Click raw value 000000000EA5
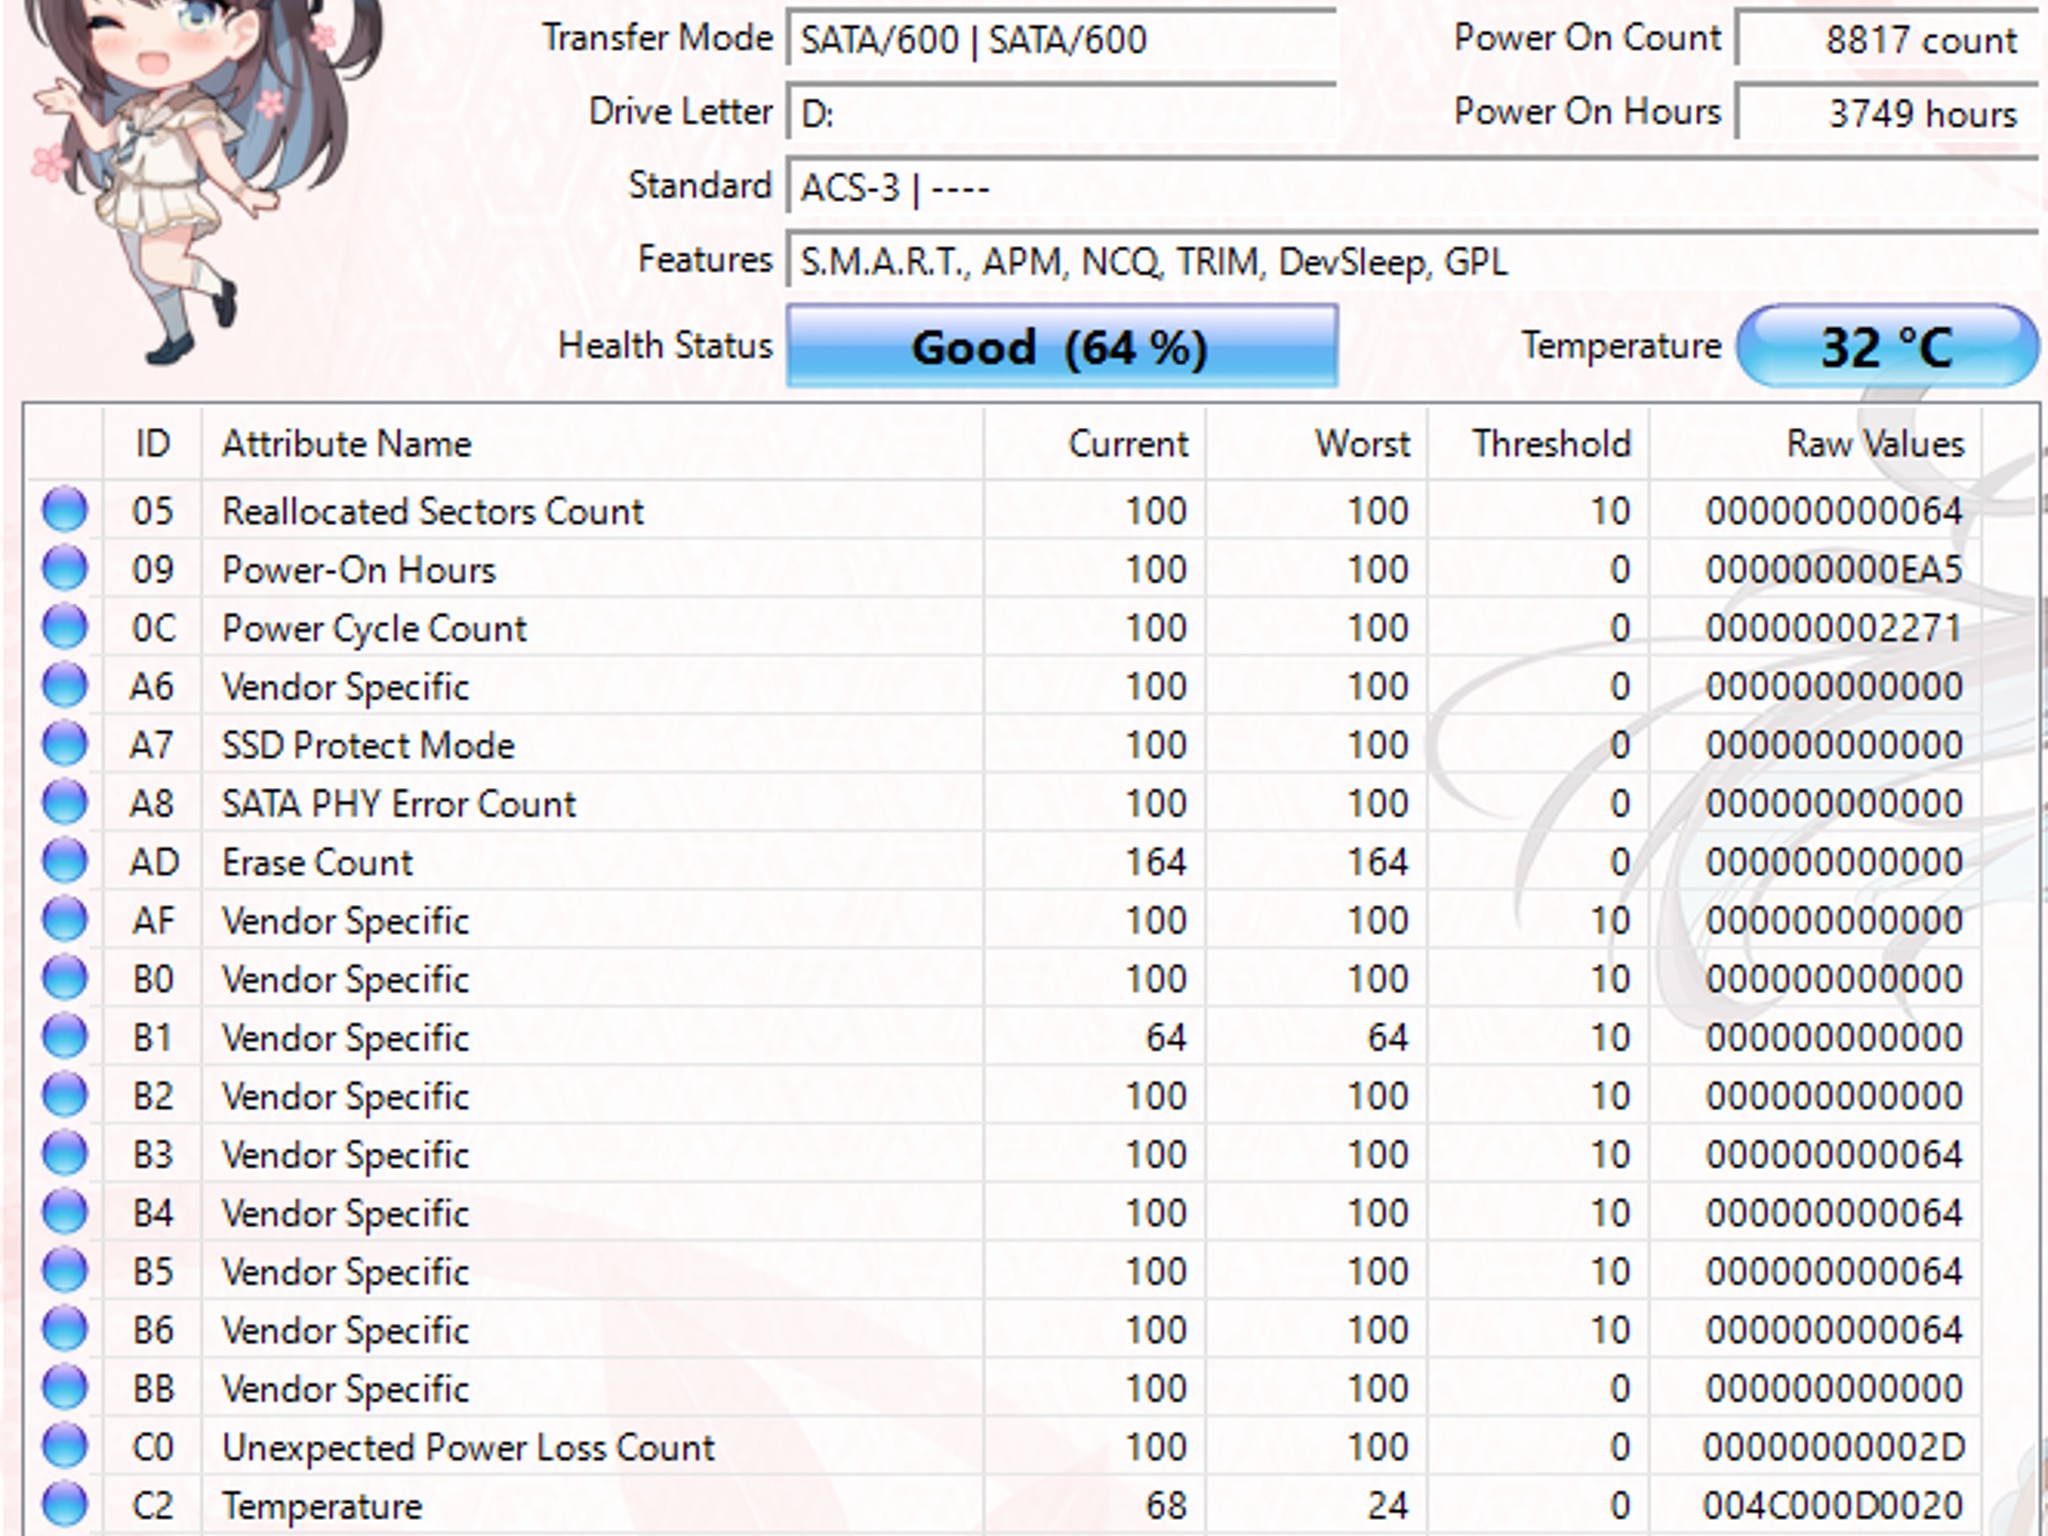2048x1536 pixels. tap(1834, 569)
